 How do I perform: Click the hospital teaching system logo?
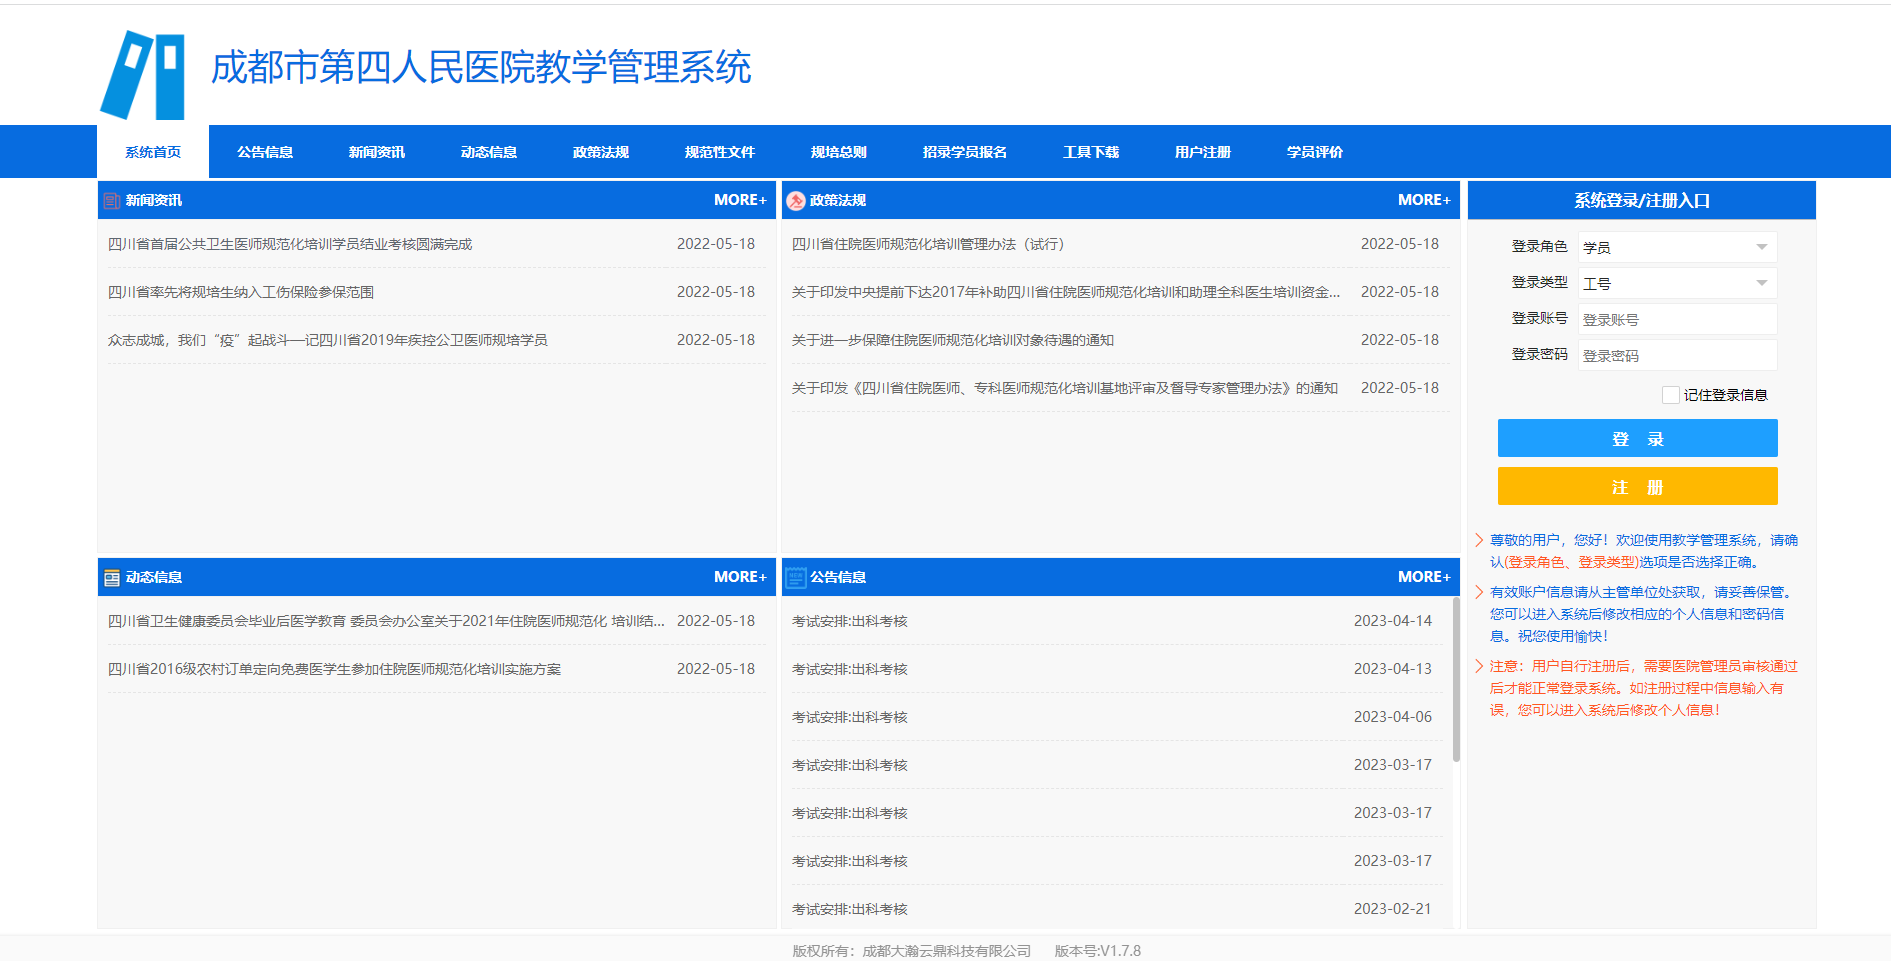coord(142,75)
